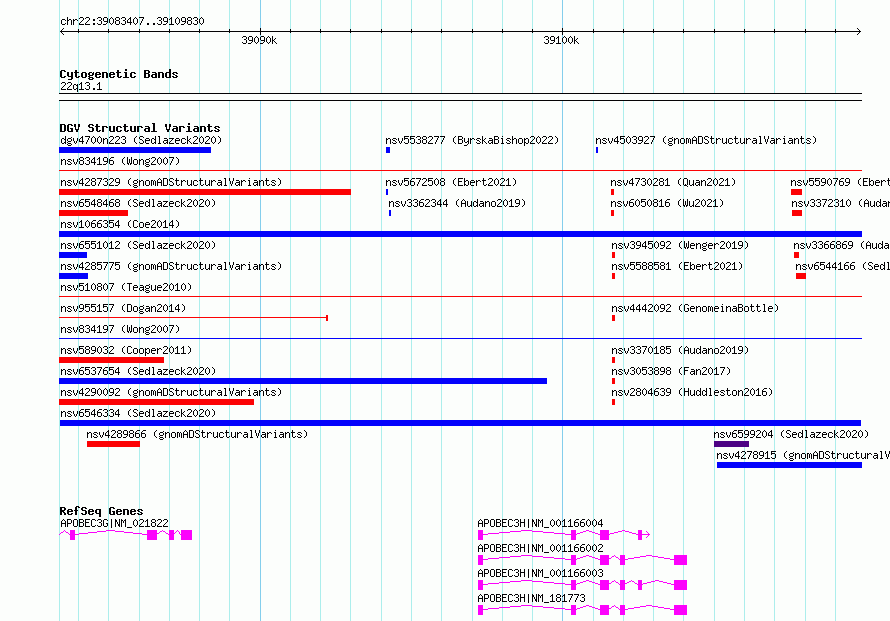Click the RefSeq Genes track title
Screen dimensions: 890x621
[101, 511]
